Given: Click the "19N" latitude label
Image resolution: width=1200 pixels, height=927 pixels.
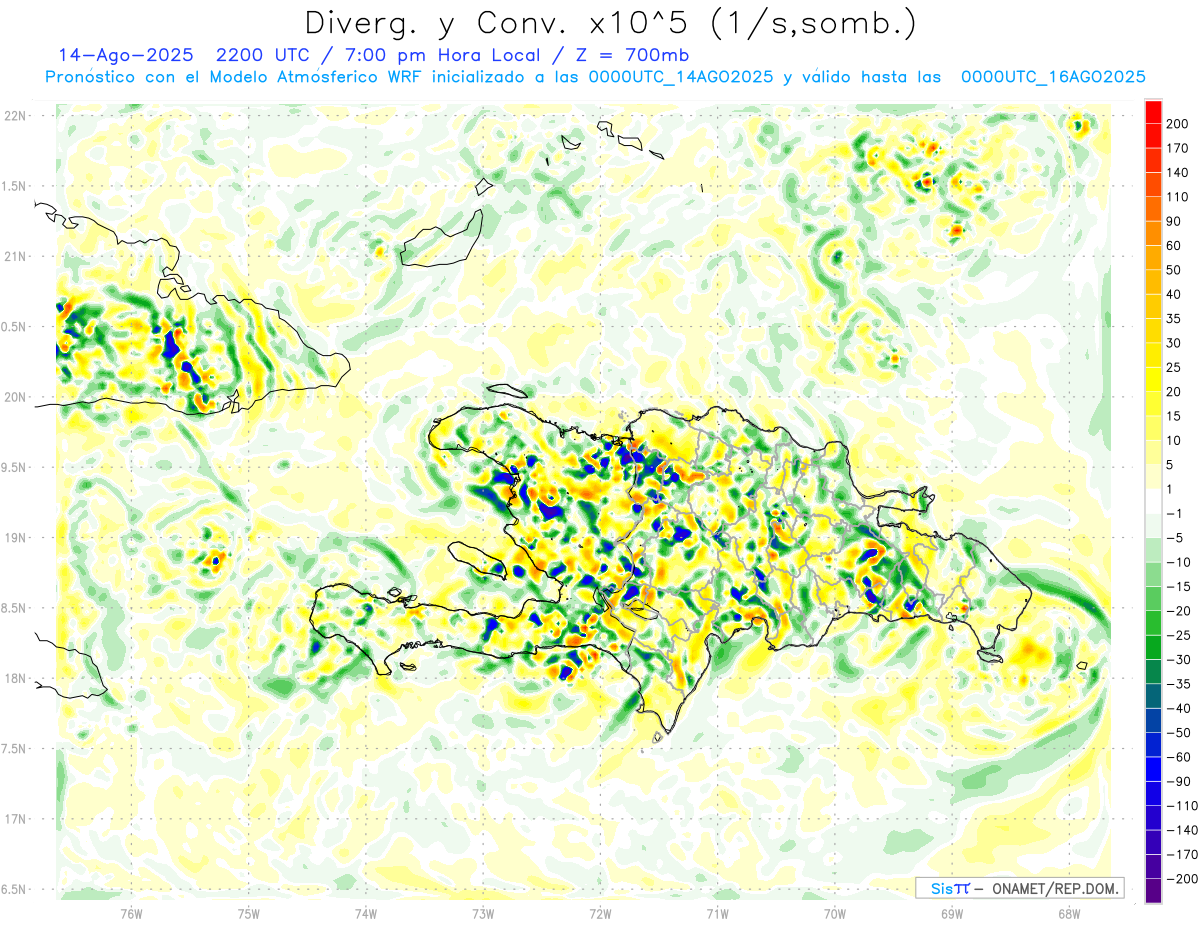Looking at the screenshot, I should point(14,537).
